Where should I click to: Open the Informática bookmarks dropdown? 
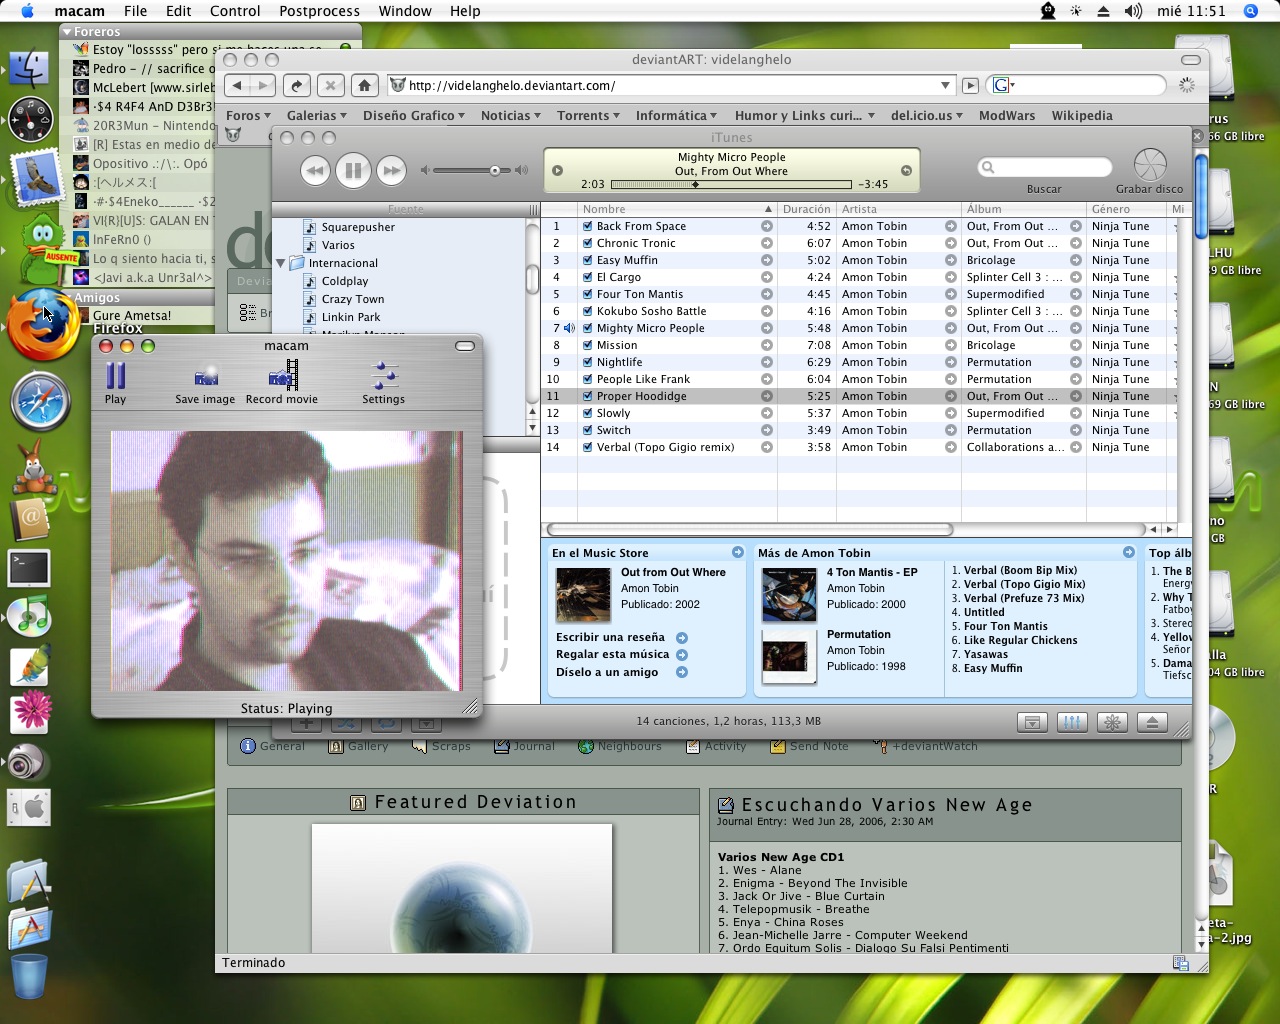coord(676,116)
